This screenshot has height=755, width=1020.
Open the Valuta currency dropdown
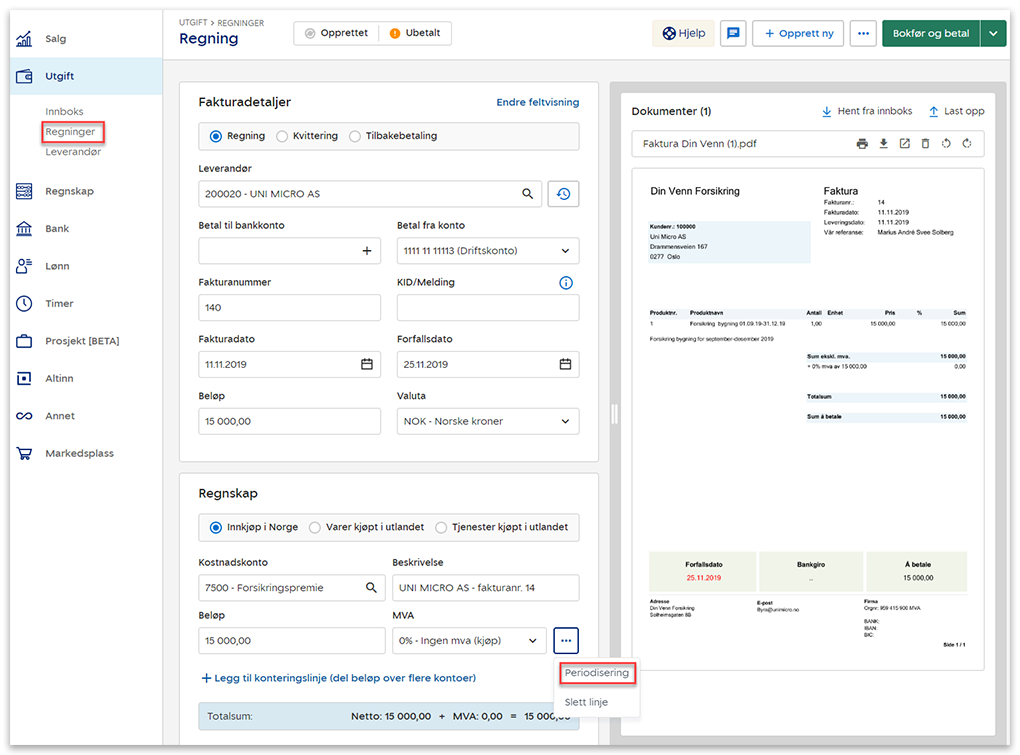click(565, 421)
